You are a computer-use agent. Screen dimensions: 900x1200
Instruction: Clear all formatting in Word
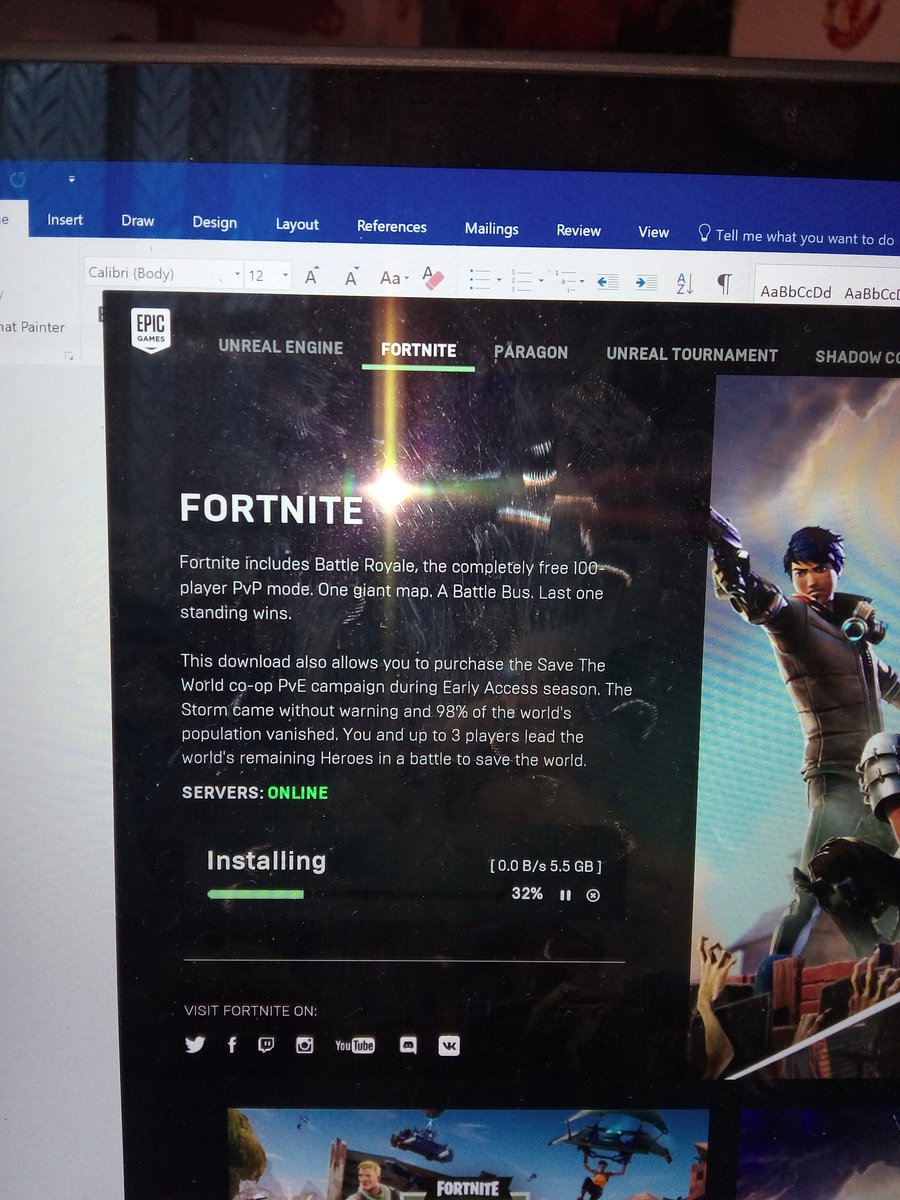coord(432,277)
